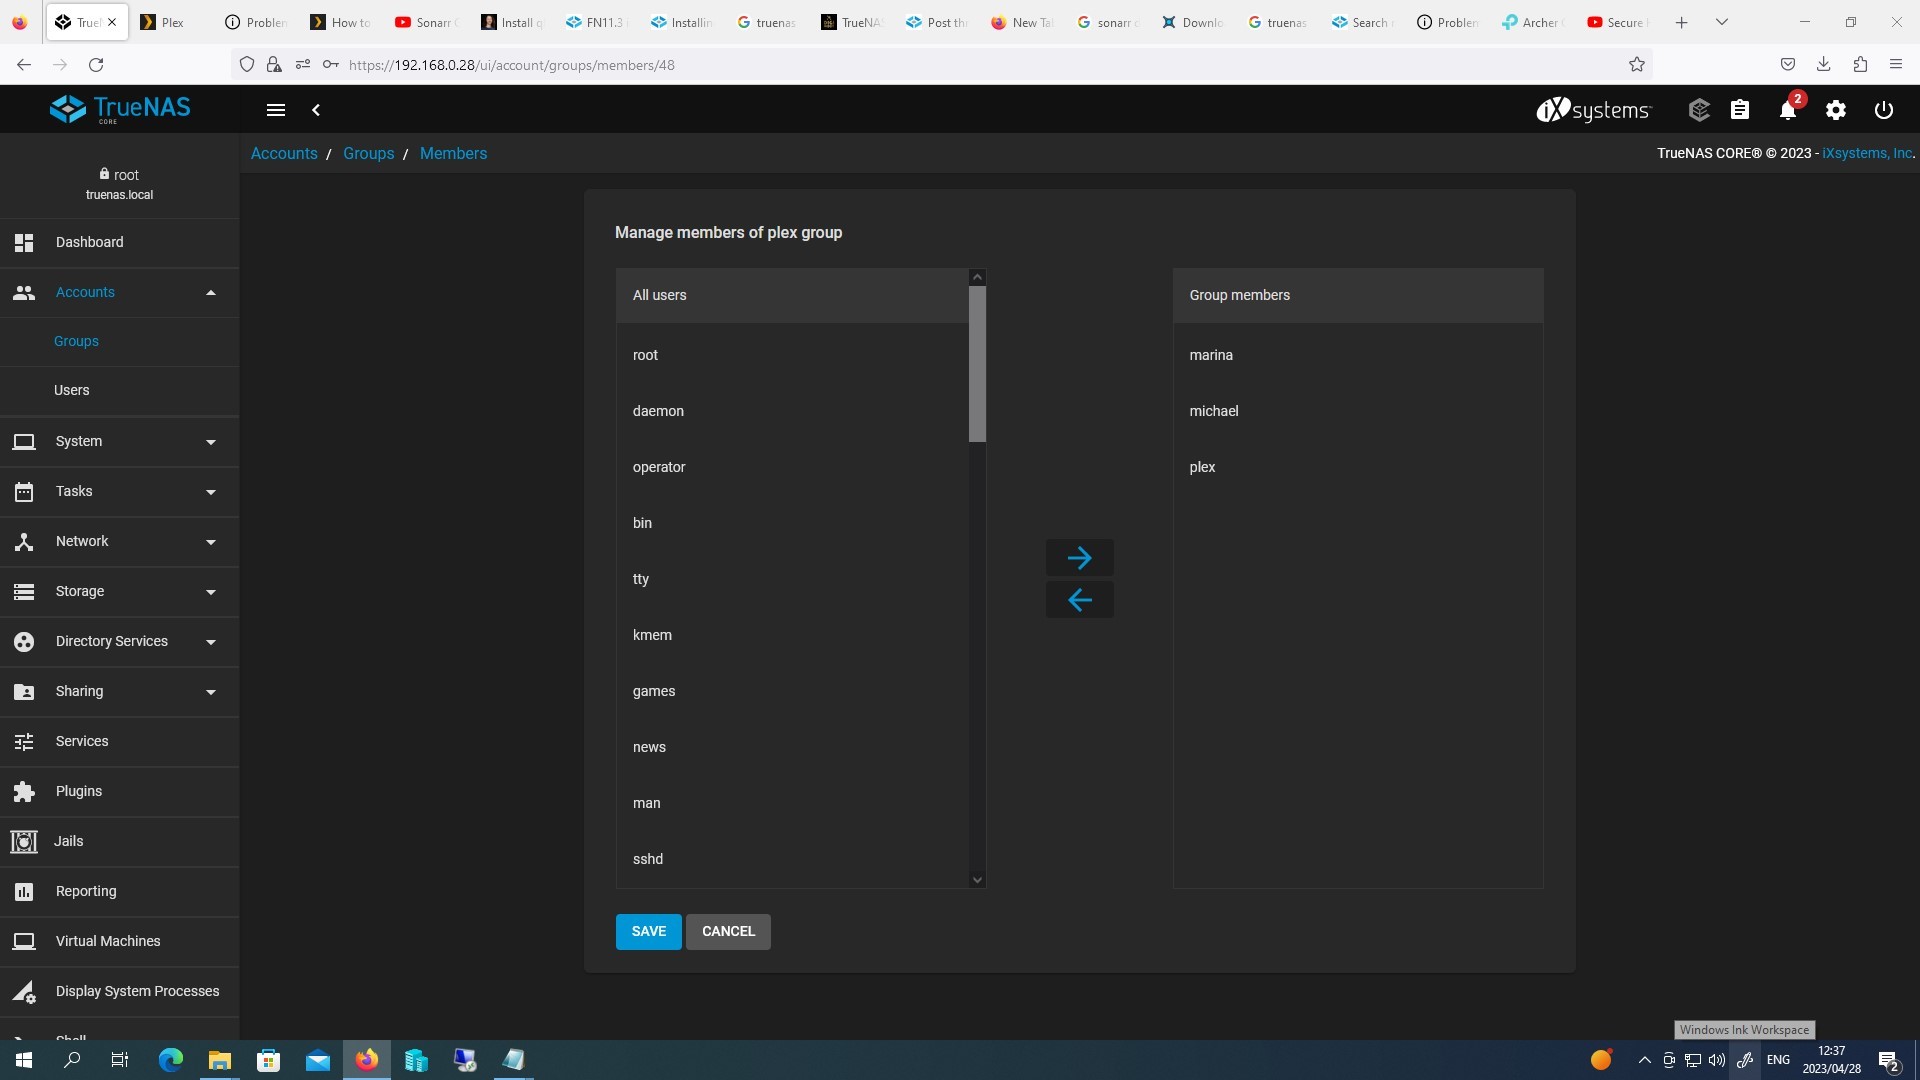Open Virtual Machines in the sidebar
Image resolution: width=1920 pixels, height=1080 pixels.
click(120, 942)
